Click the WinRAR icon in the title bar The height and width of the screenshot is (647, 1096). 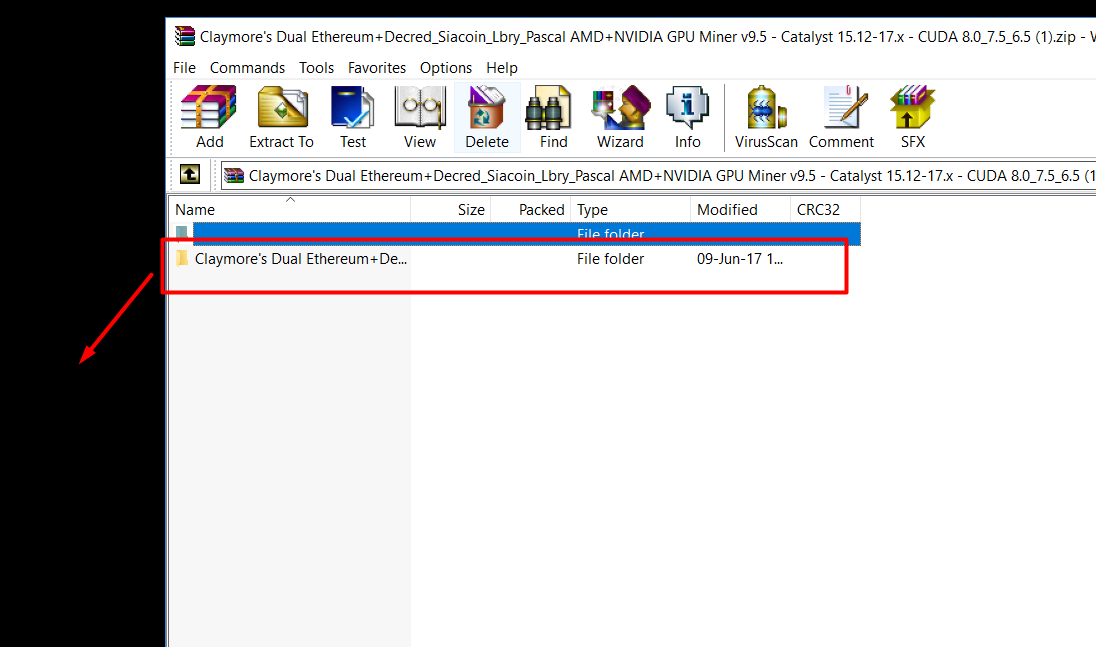185,36
